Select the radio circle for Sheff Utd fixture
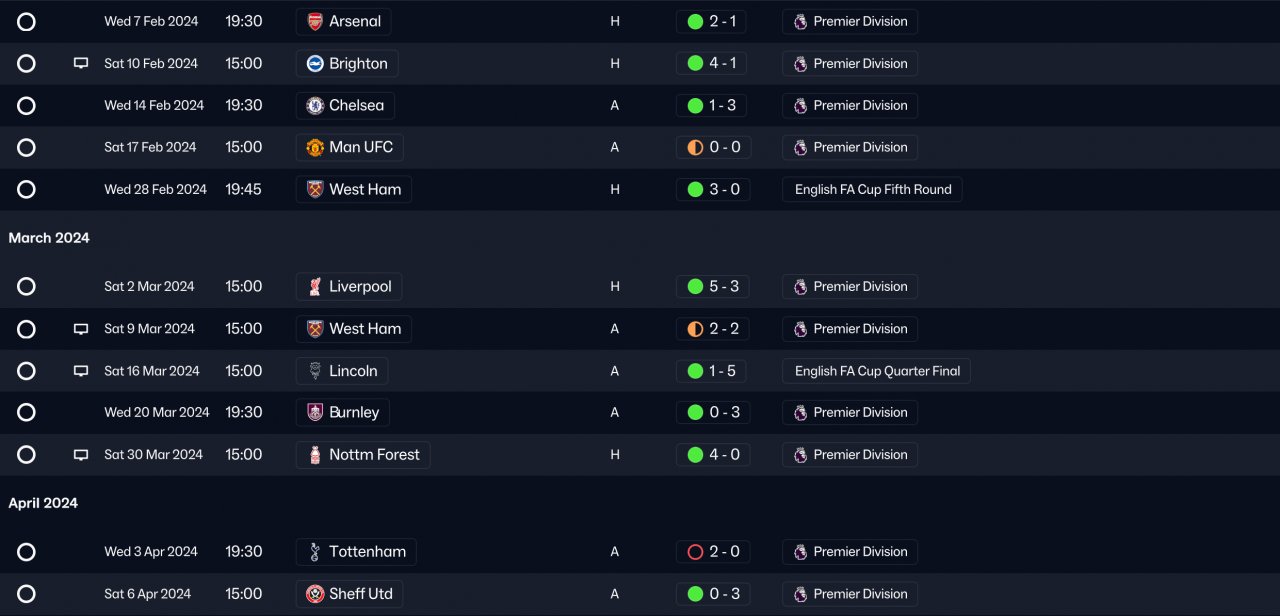 (27, 594)
